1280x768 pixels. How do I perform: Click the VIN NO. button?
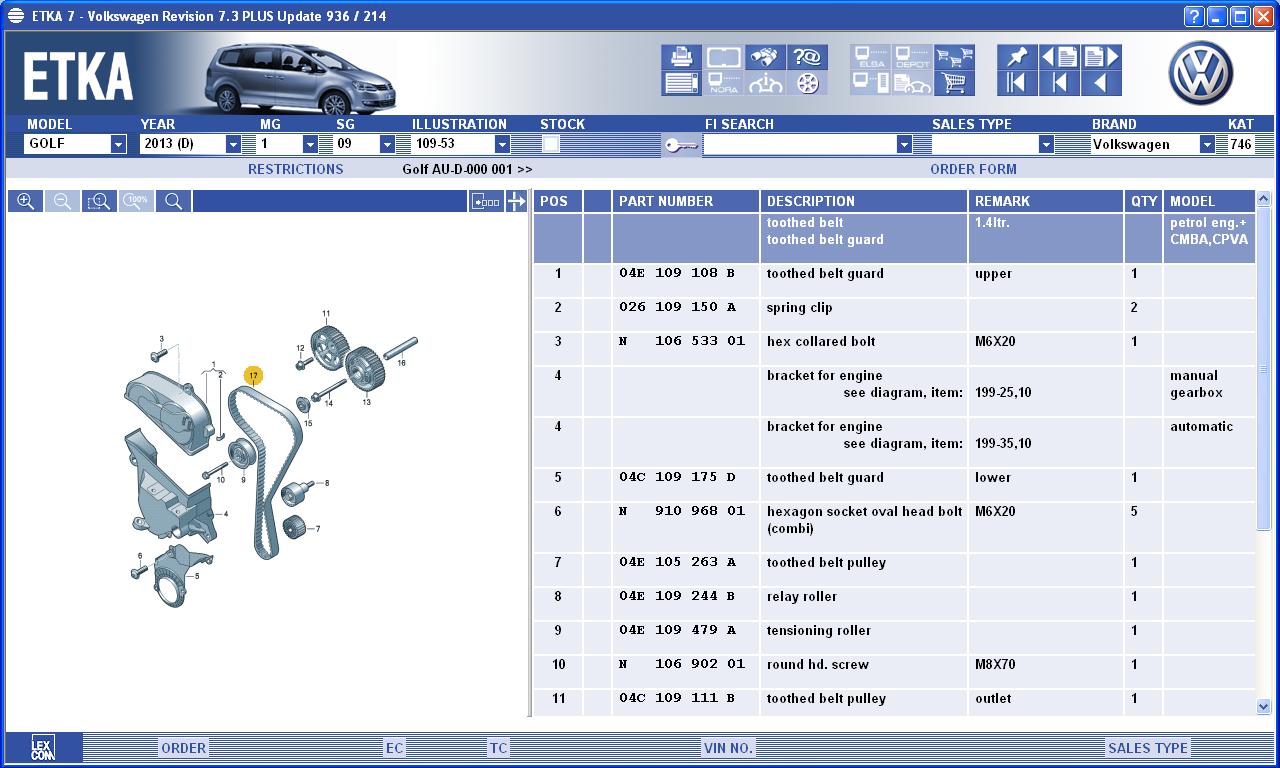point(728,747)
